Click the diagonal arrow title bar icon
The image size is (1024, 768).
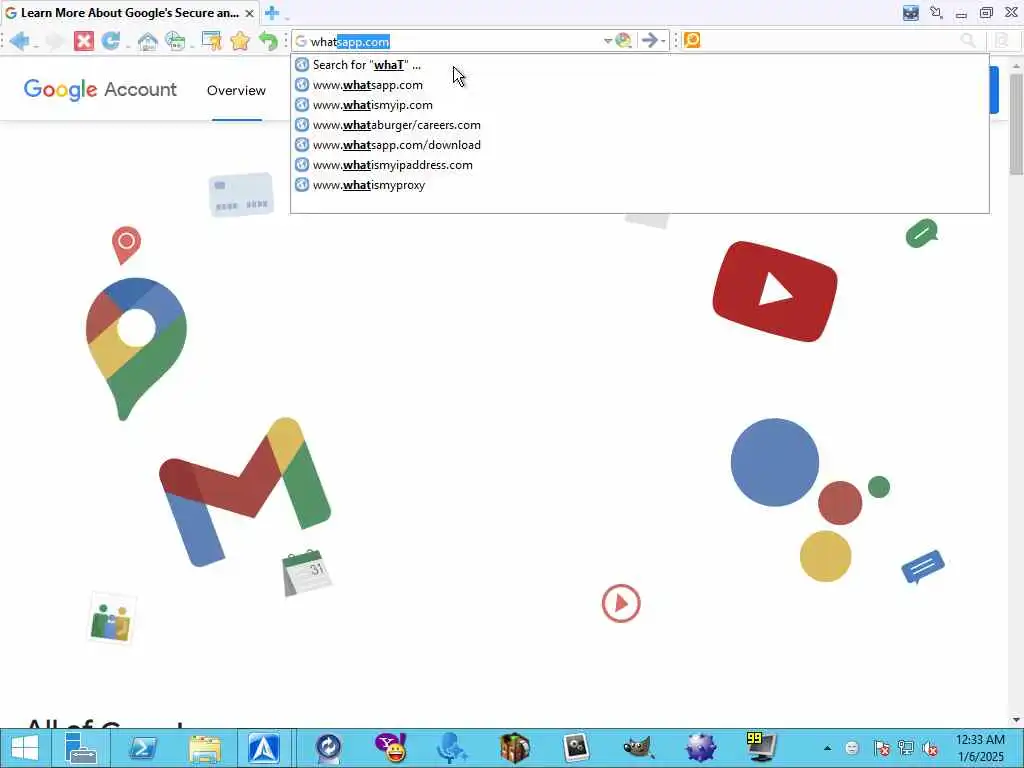936,12
